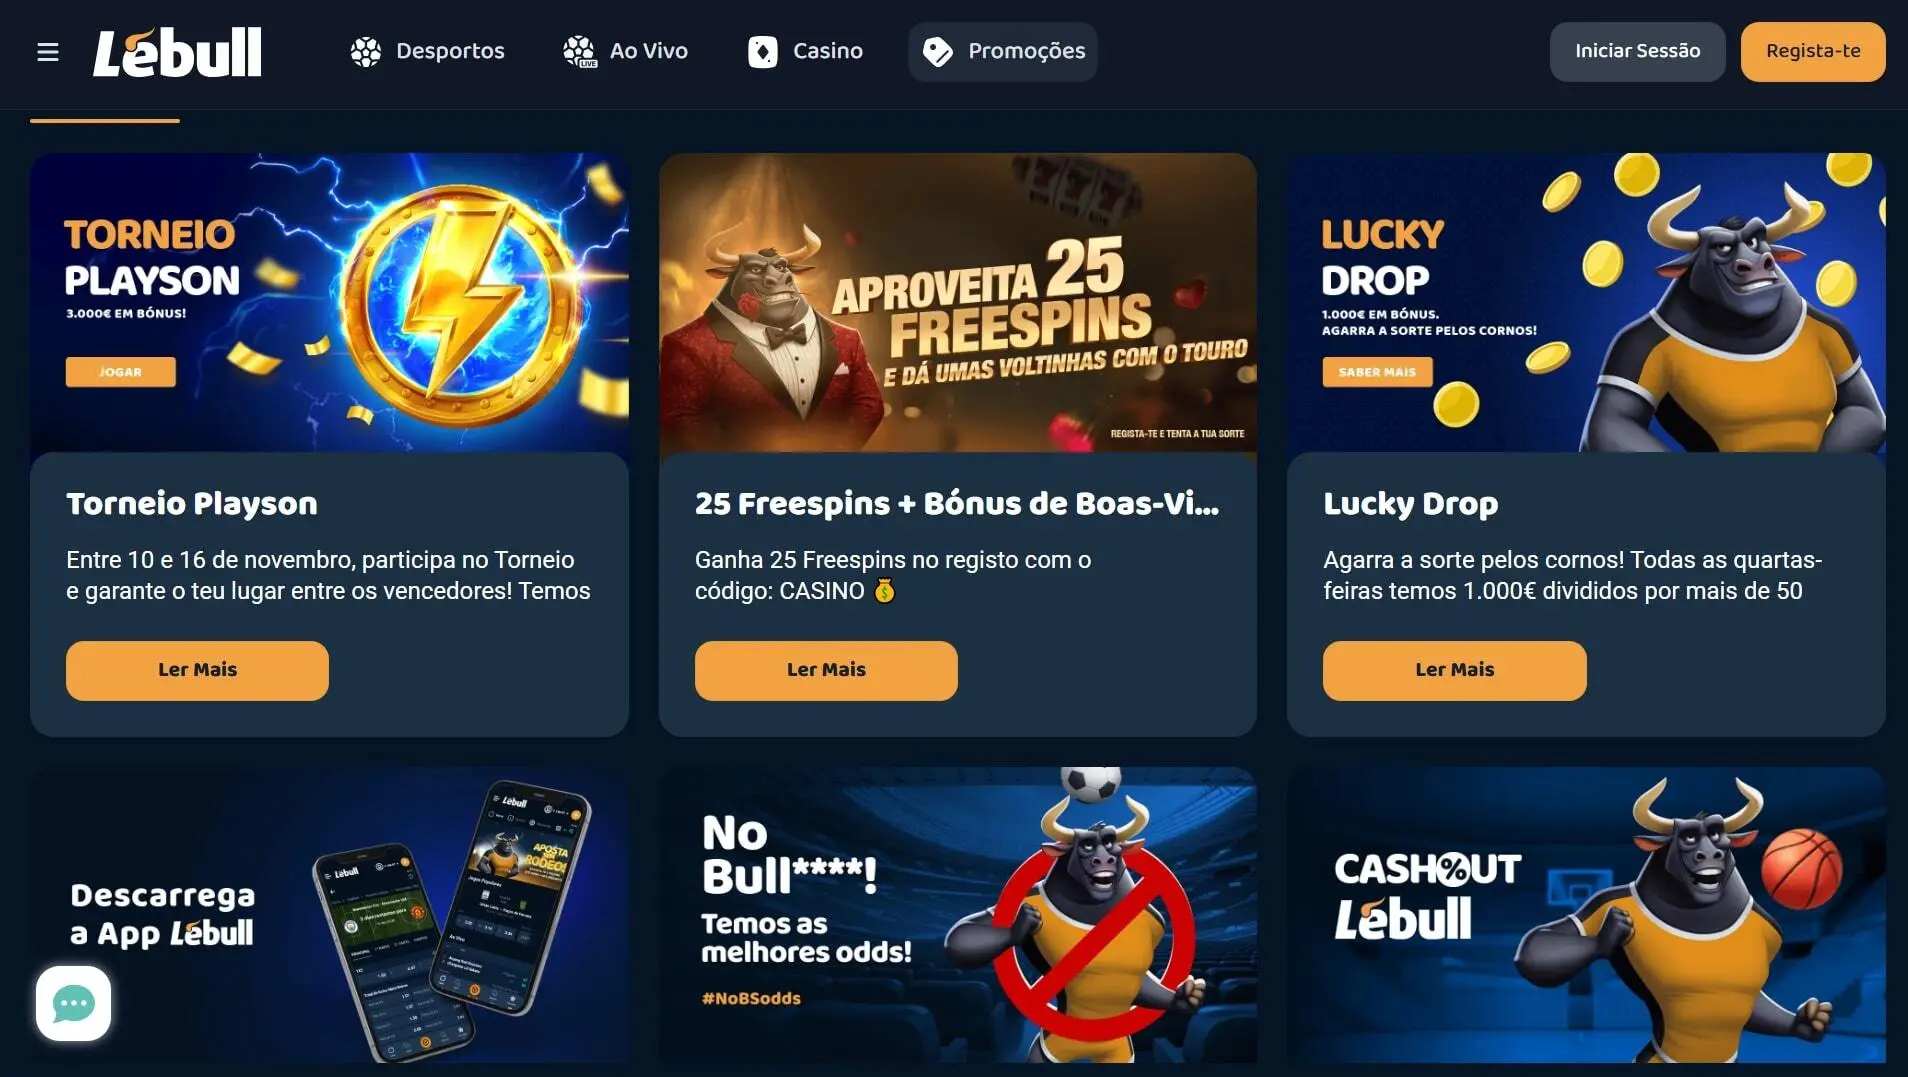Image resolution: width=1908 pixels, height=1077 pixels.
Task: Click SABER MAIS on Lucky Drop banner
Action: [1377, 372]
